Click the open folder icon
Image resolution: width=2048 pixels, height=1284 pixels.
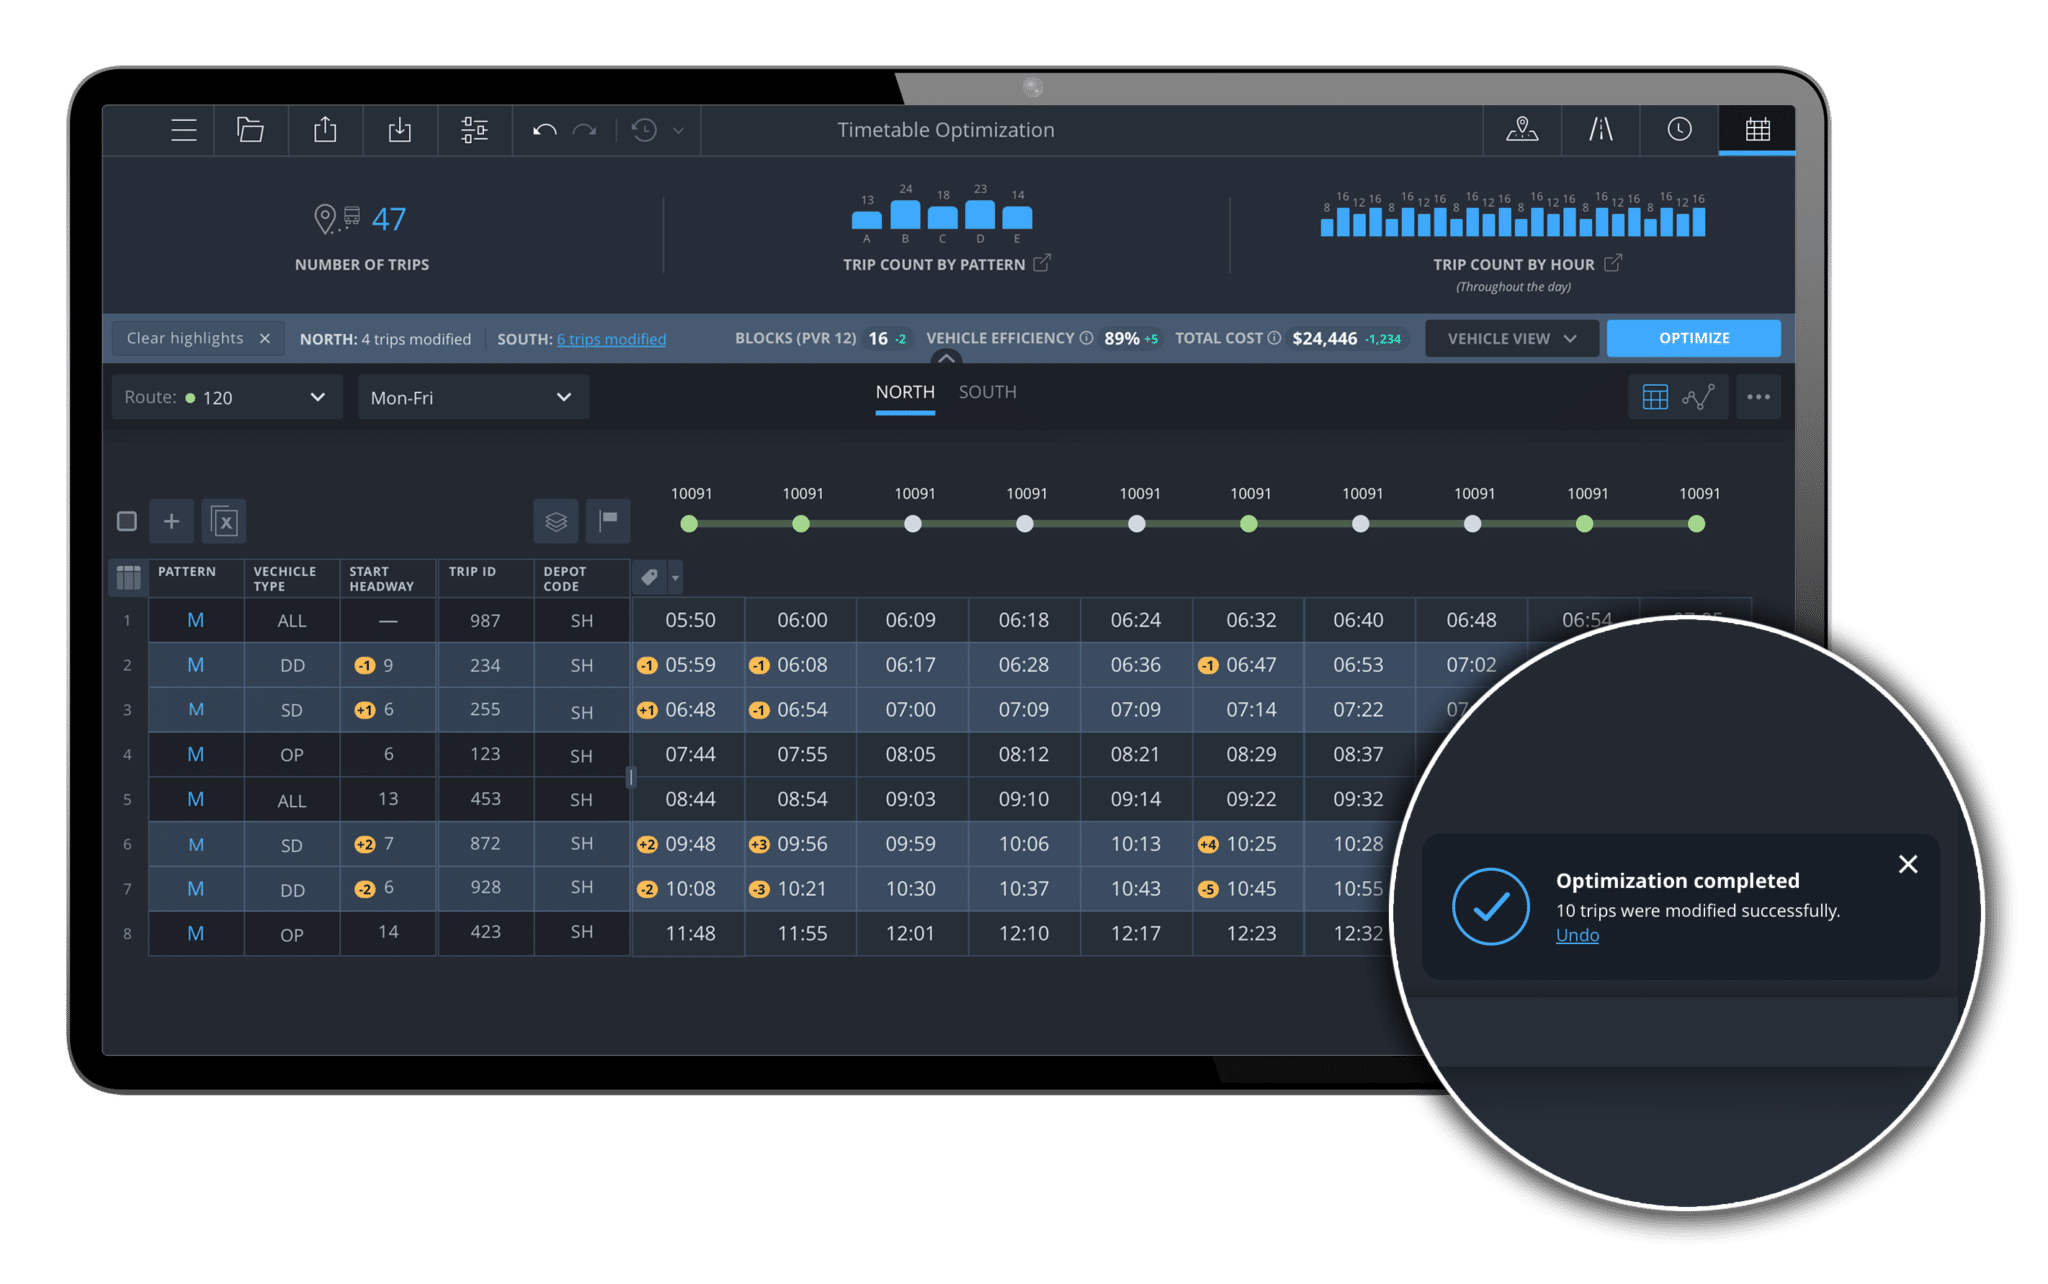tap(250, 130)
